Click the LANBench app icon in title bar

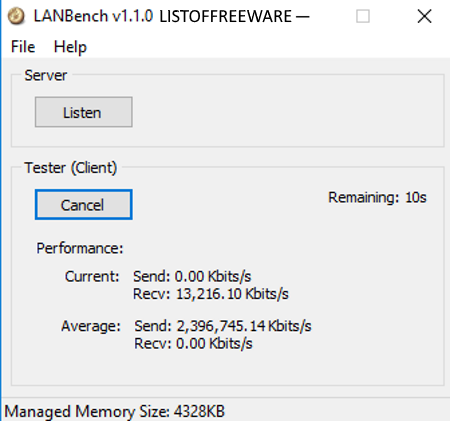pyautogui.click(x=16, y=16)
